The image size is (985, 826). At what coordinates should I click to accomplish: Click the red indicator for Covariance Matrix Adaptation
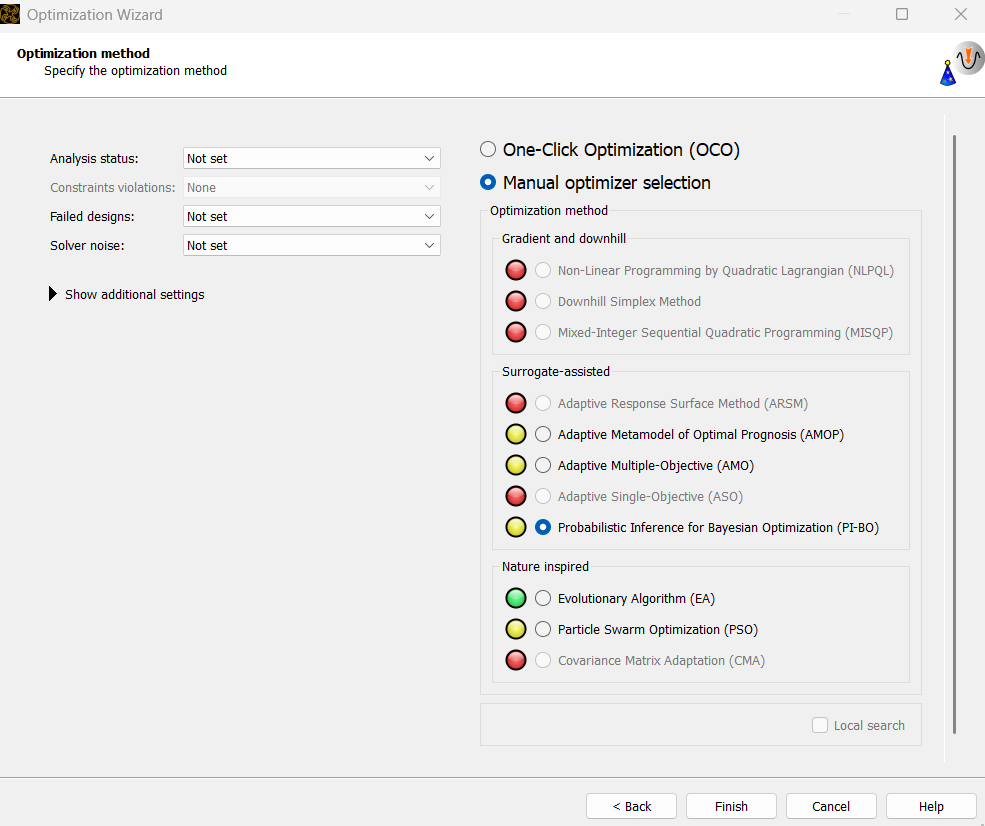pyautogui.click(x=516, y=660)
